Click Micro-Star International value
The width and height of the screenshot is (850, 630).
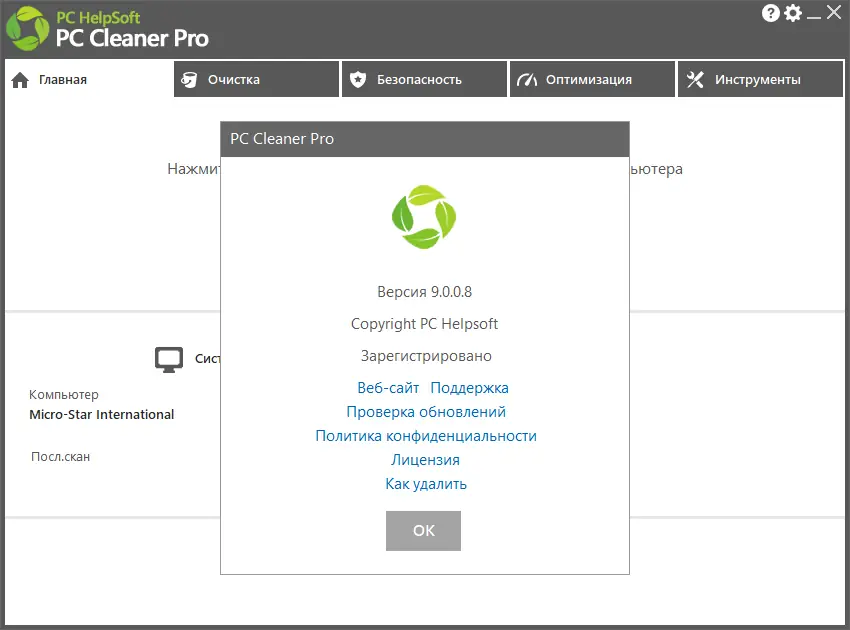coord(101,415)
